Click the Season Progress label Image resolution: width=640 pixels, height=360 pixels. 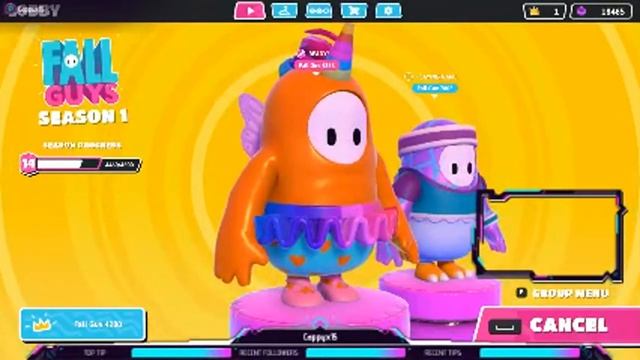point(82,145)
